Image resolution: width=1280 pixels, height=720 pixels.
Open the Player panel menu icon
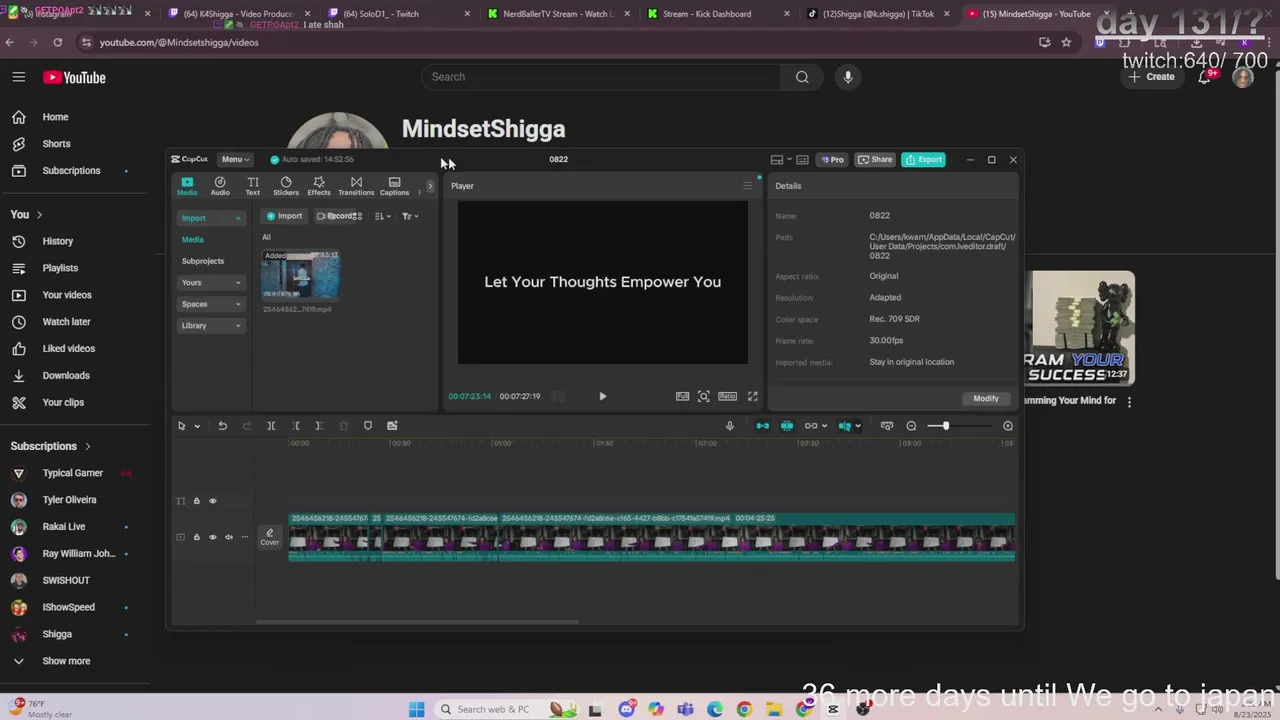[746, 185]
